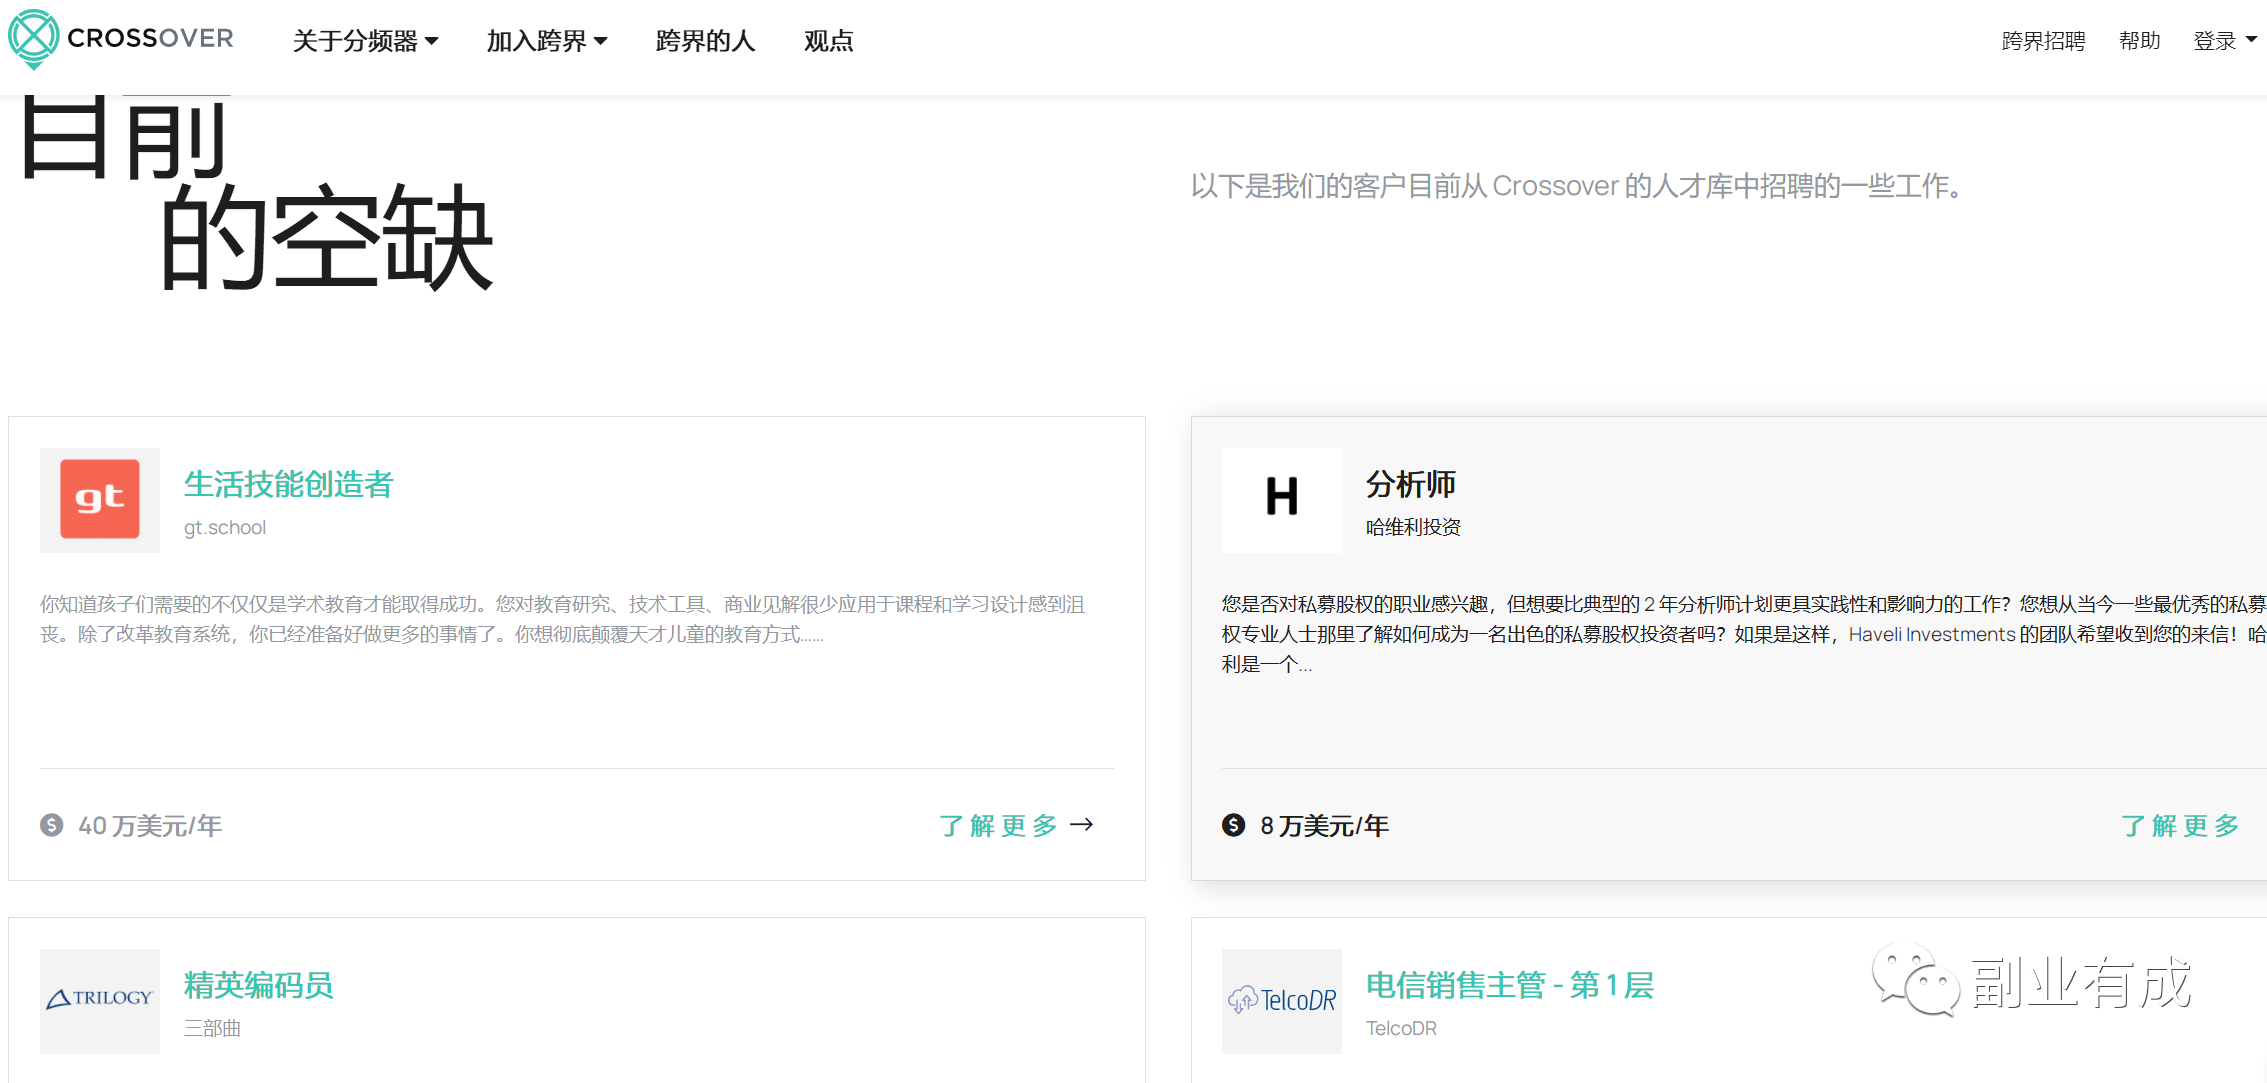
Task: Click dollar icon beside 8万美元/年
Action: pyautogui.click(x=1234, y=825)
